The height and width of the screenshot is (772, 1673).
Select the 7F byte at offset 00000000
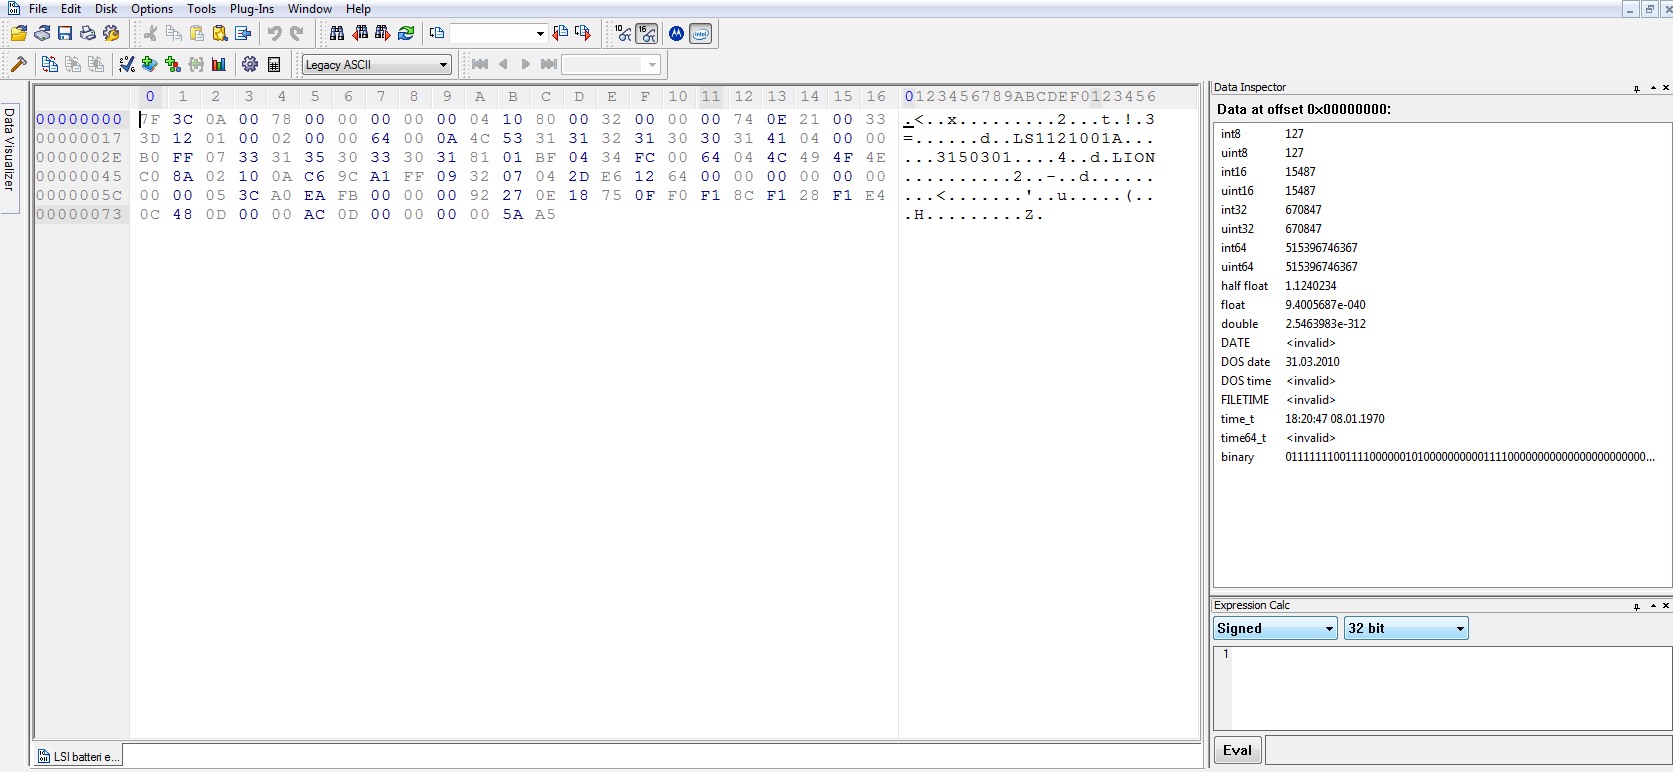pyautogui.click(x=150, y=119)
